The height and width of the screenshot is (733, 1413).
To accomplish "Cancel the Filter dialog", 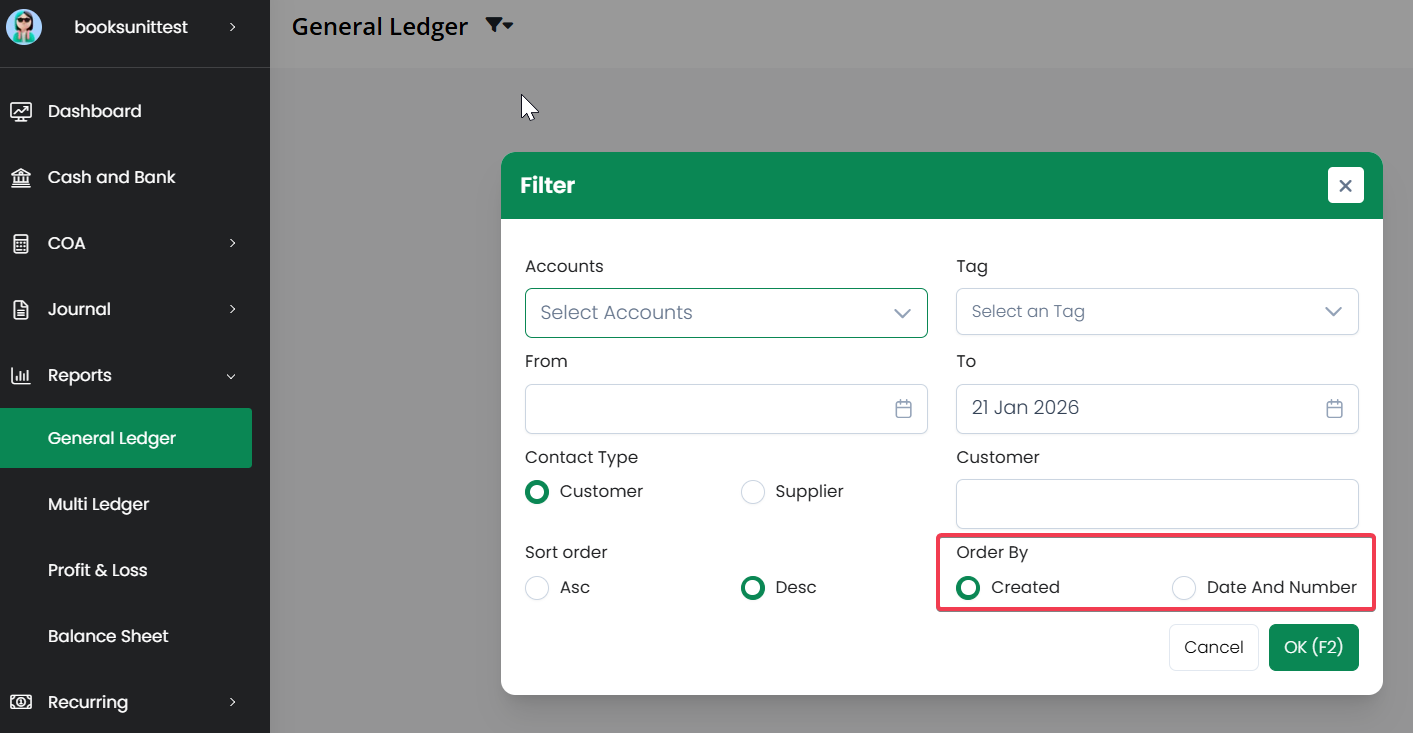I will 1213,647.
